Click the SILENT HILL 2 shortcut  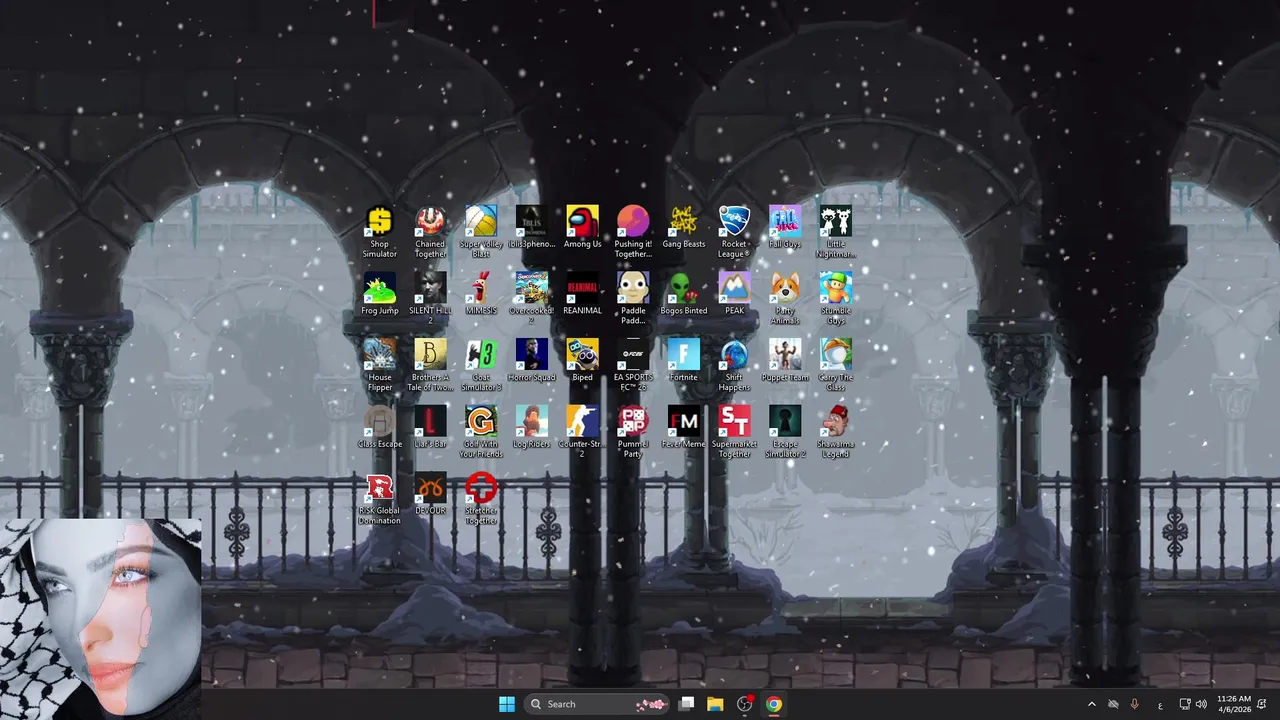431,299
